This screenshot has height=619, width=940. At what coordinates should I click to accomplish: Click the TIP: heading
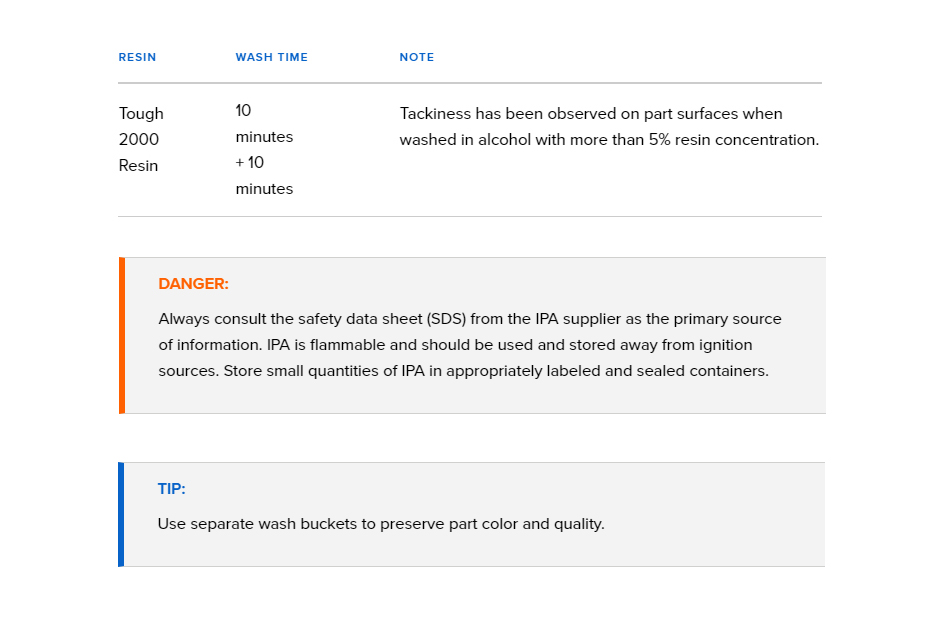(x=171, y=489)
